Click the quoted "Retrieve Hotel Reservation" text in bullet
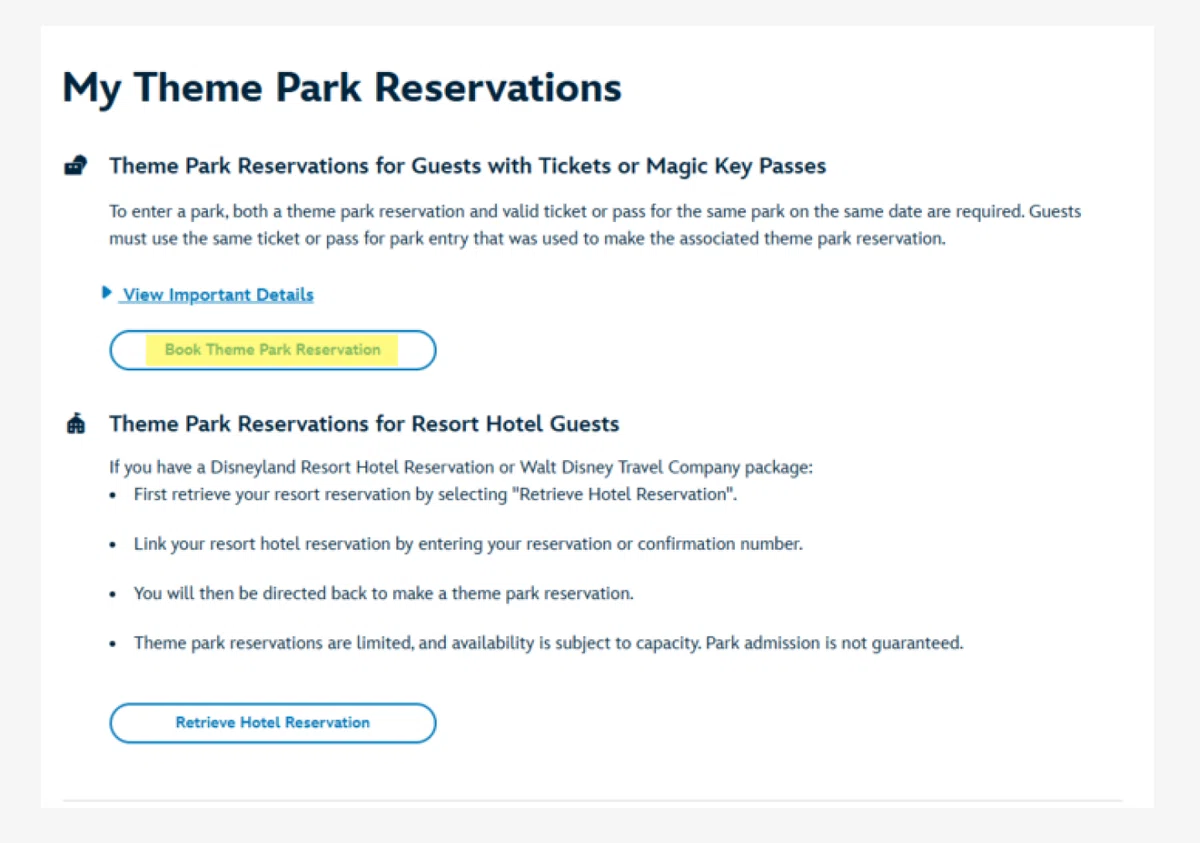 [628, 494]
